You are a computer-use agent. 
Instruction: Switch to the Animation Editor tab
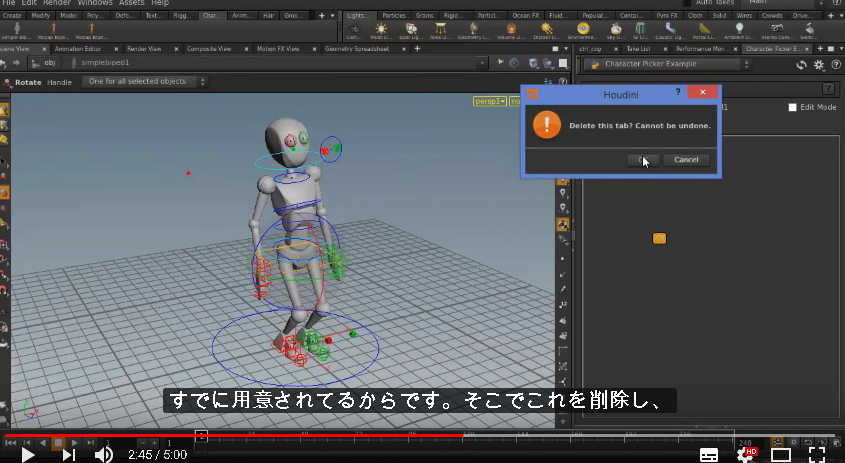click(x=78, y=49)
